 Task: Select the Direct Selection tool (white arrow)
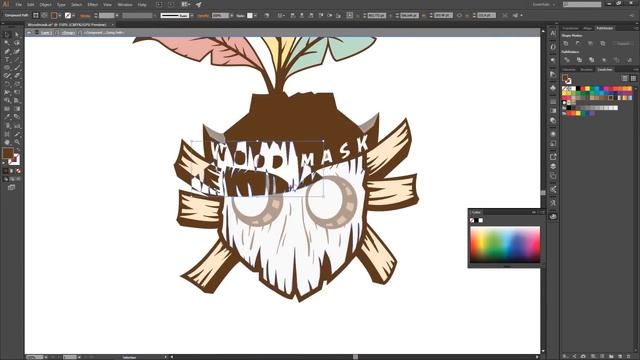17,35
